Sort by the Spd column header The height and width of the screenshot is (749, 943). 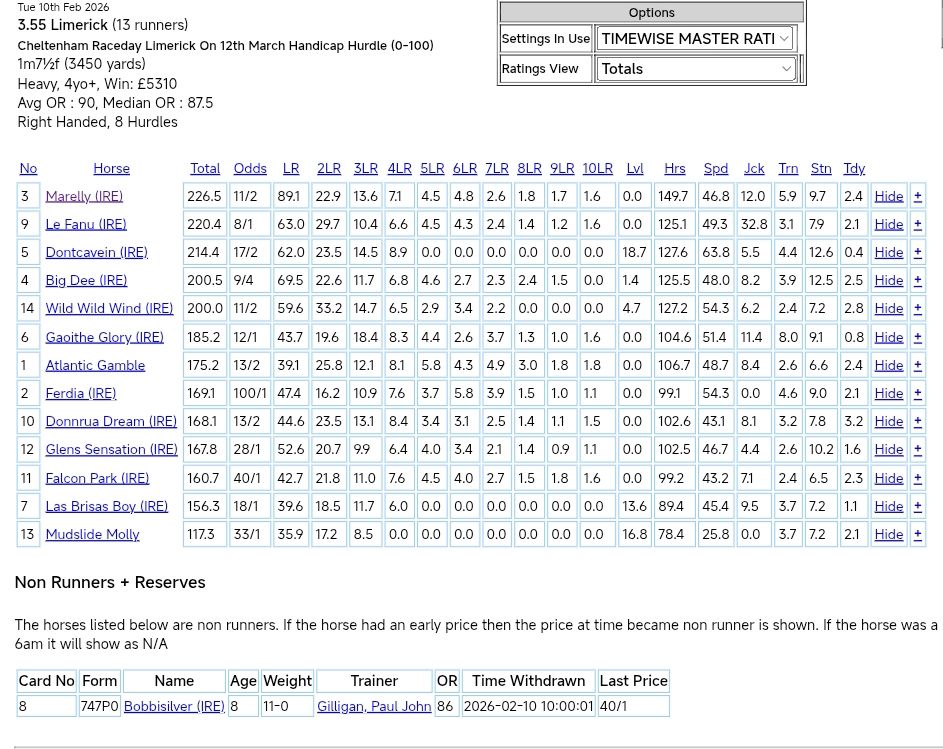click(x=715, y=168)
